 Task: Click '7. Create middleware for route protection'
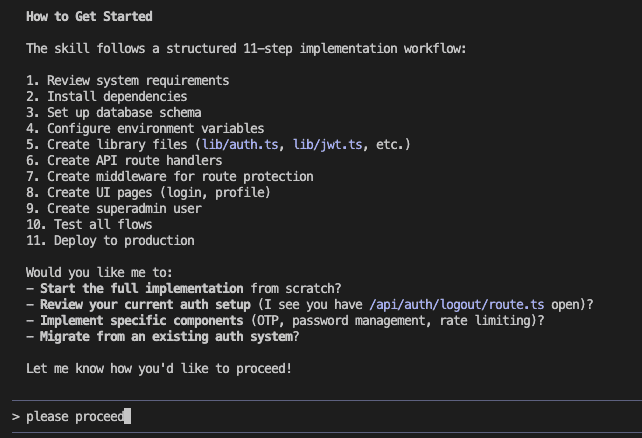(x=170, y=176)
